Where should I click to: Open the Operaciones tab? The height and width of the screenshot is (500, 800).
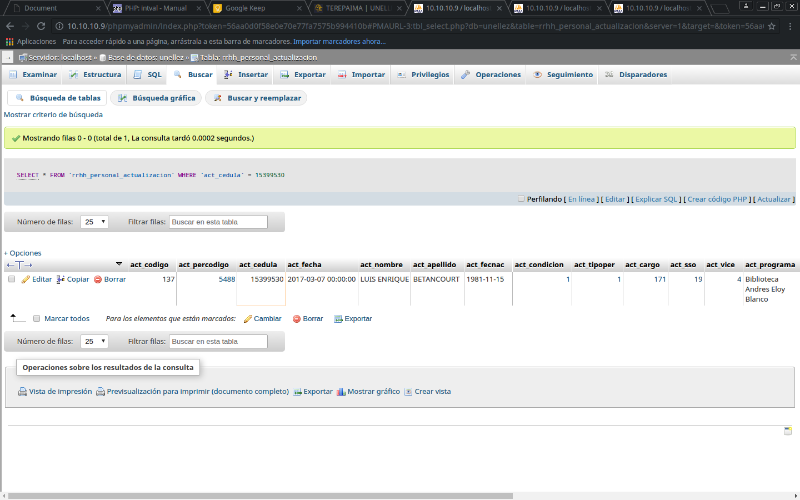click(491, 74)
